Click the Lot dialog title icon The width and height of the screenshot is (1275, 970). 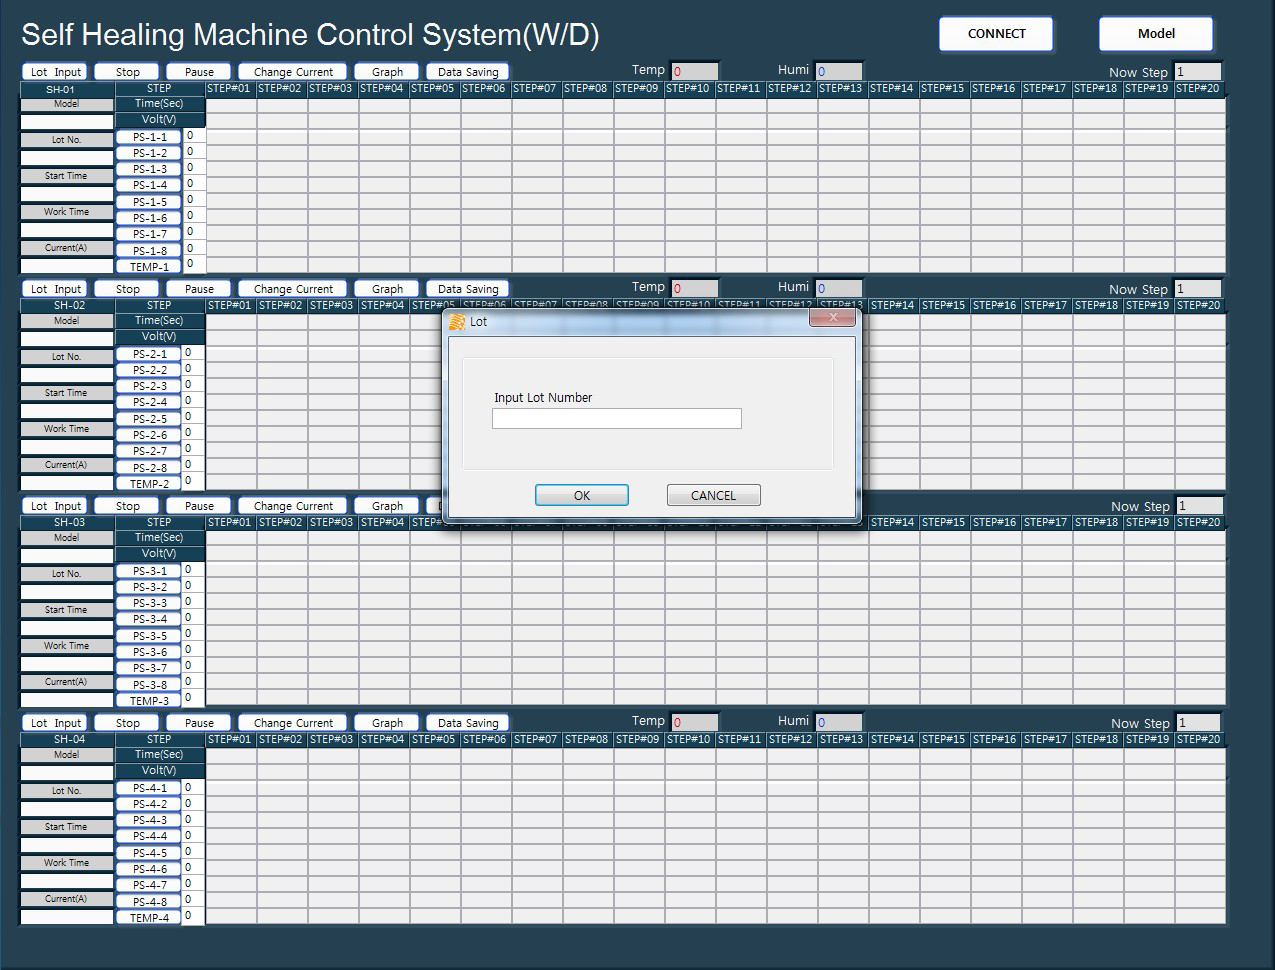pyautogui.click(x=457, y=322)
